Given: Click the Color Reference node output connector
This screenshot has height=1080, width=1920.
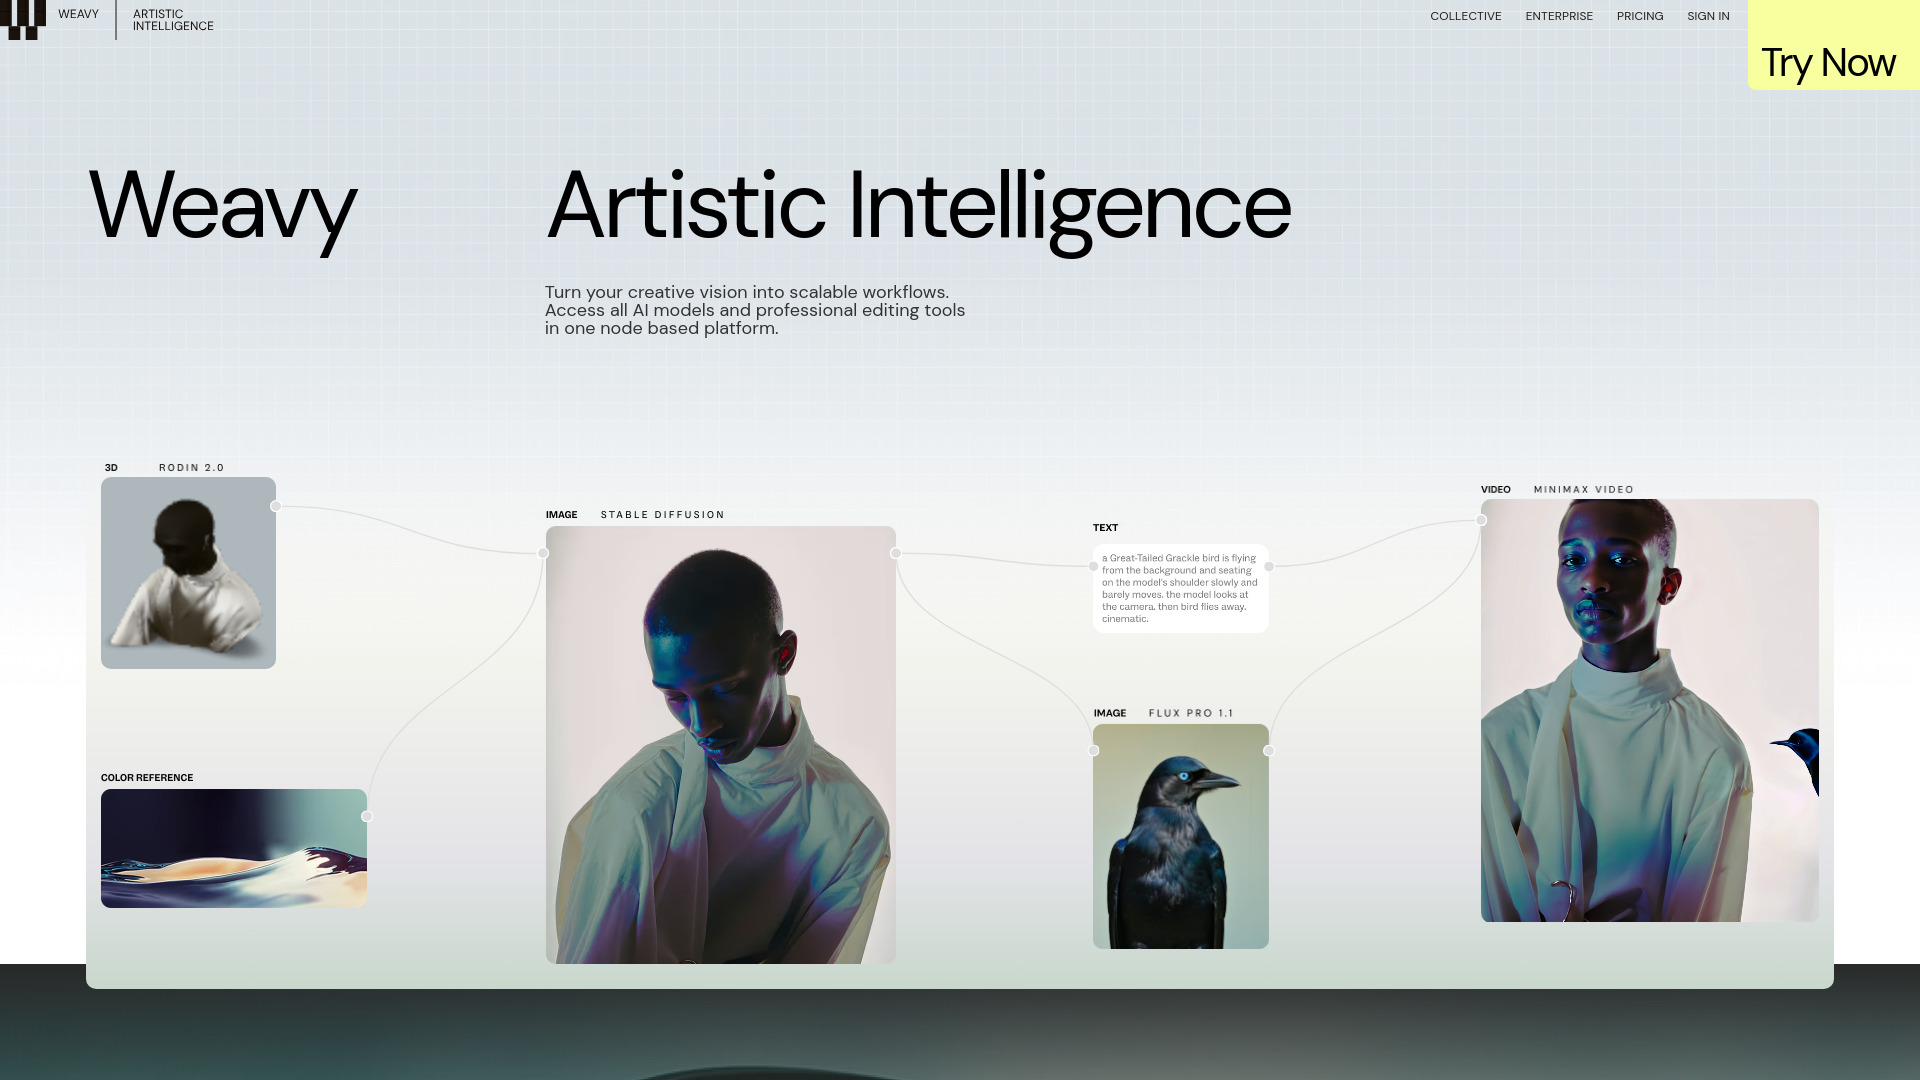Looking at the screenshot, I should click(367, 817).
